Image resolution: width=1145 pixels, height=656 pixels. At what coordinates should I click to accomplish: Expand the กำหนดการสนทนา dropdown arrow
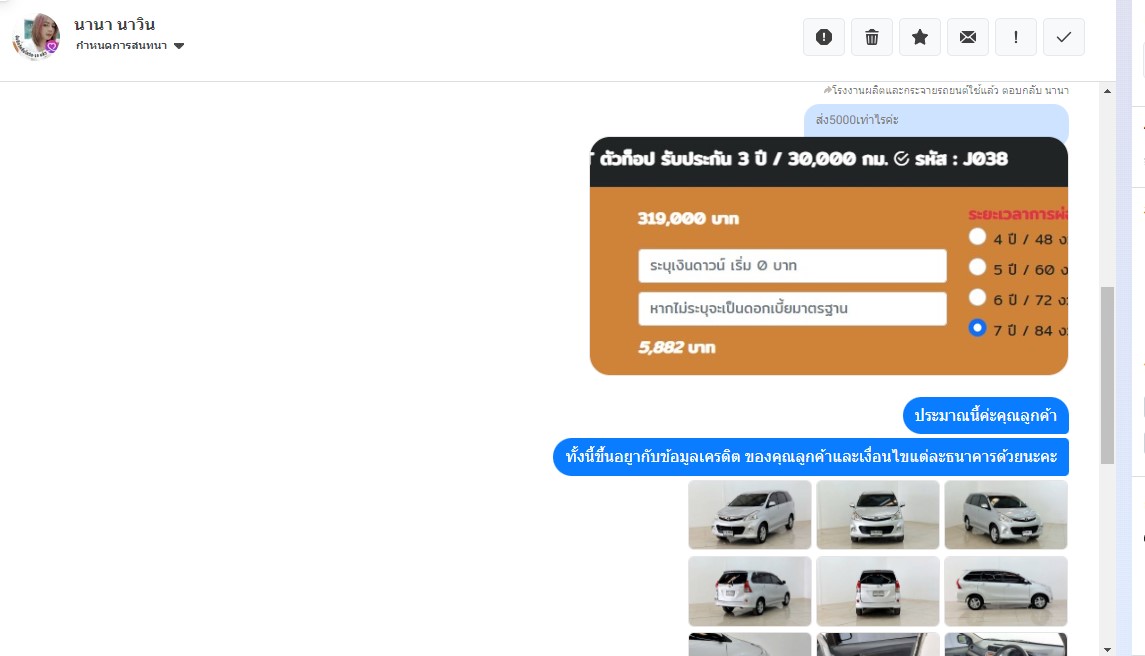pos(179,46)
